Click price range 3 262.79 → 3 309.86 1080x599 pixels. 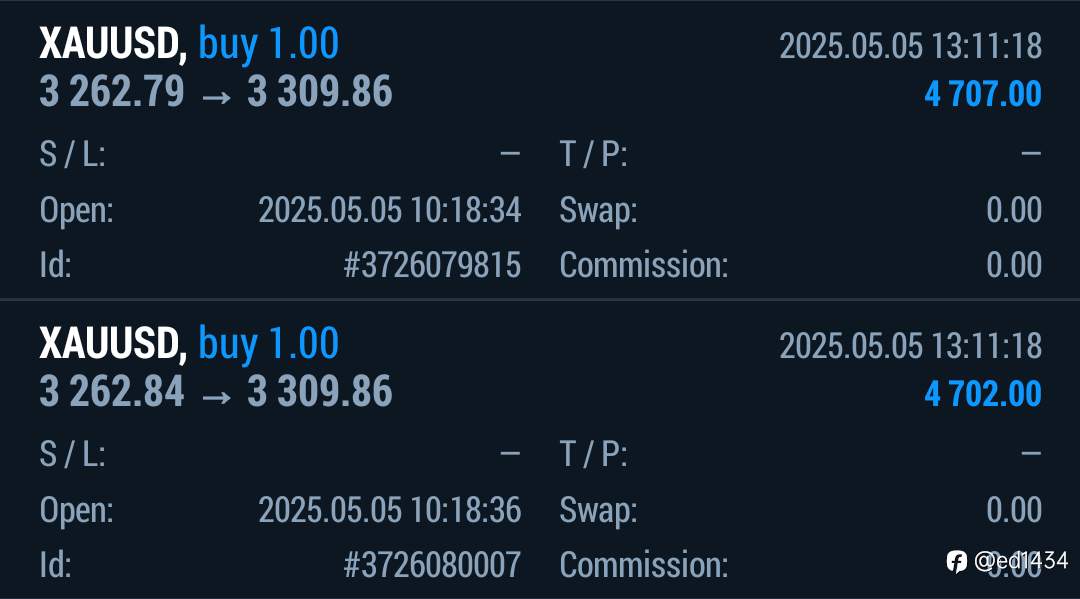point(216,92)
